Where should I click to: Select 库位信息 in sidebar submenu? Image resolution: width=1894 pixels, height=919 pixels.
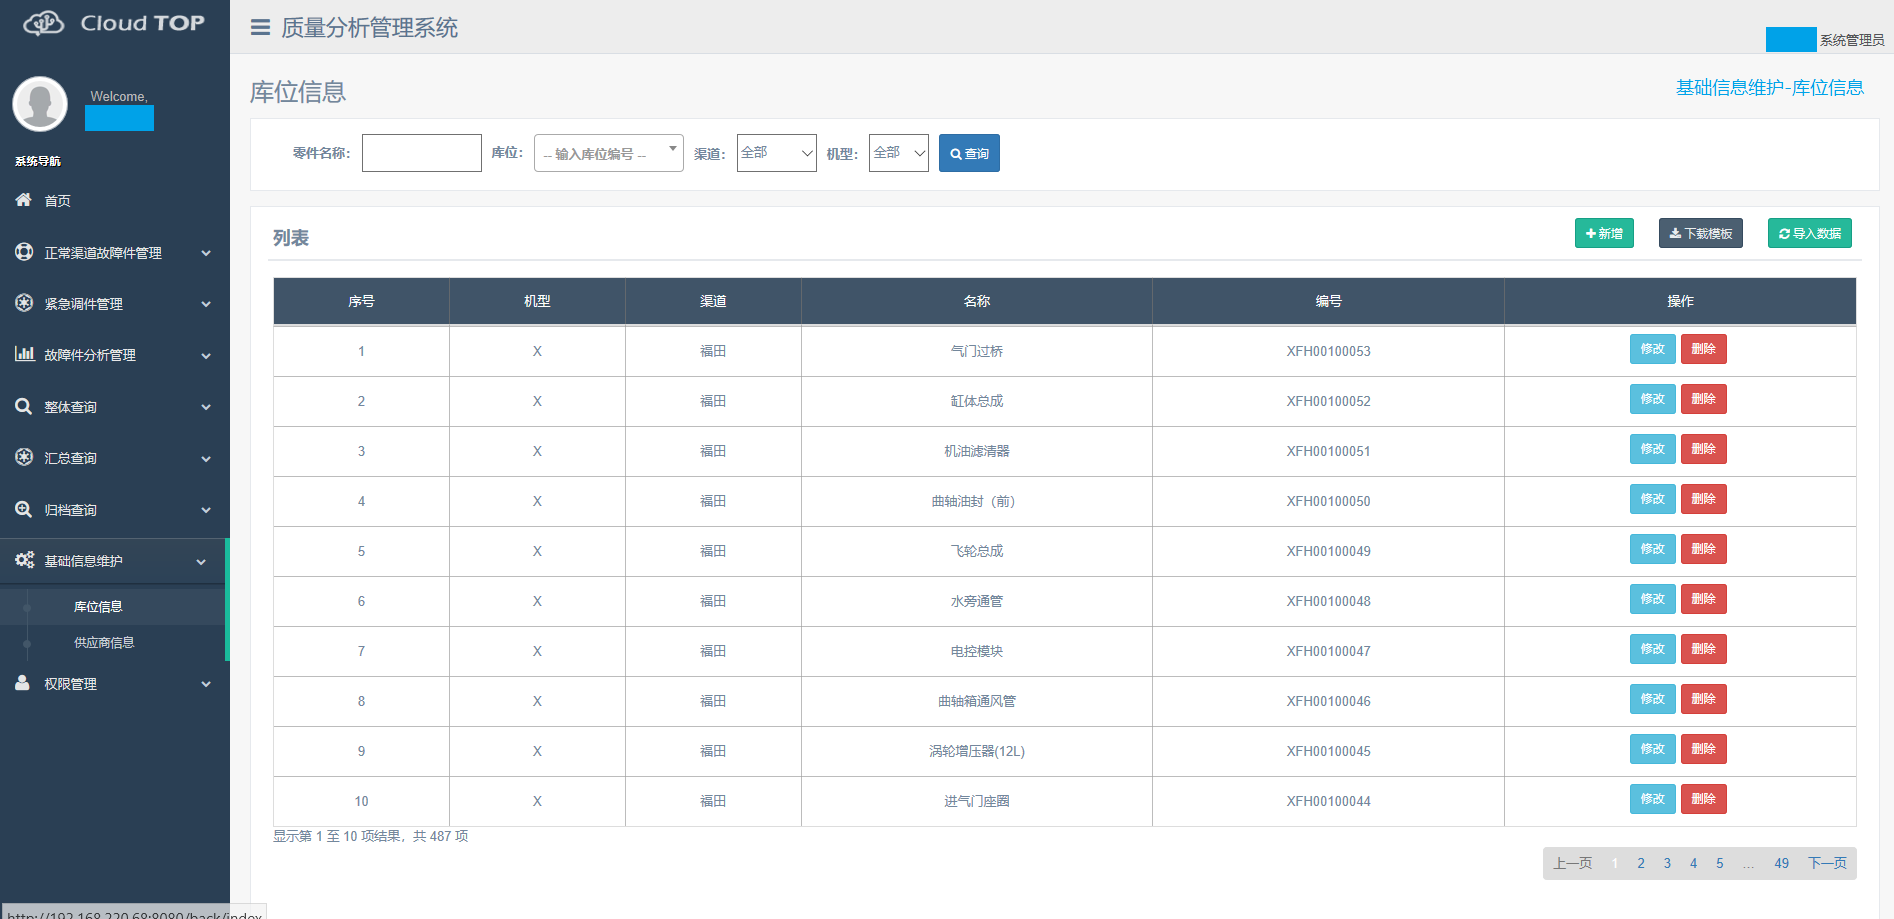[x=98, y=607]
